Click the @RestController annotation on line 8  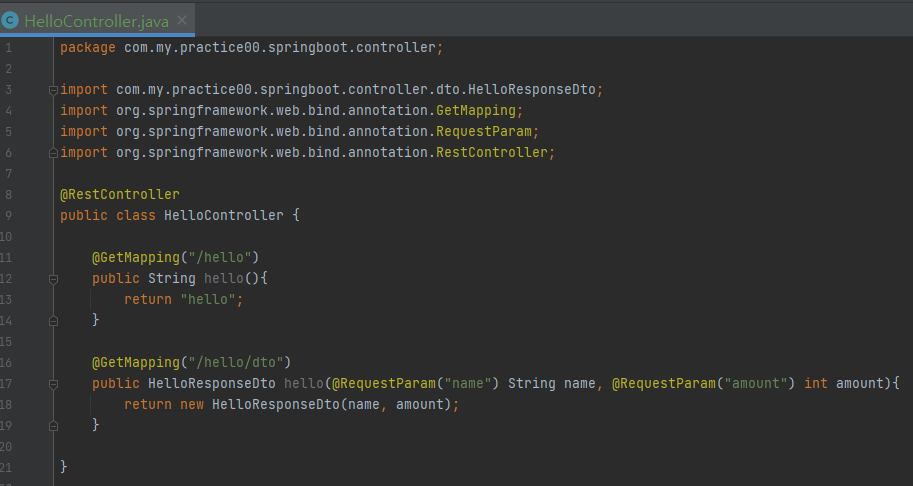119,194
